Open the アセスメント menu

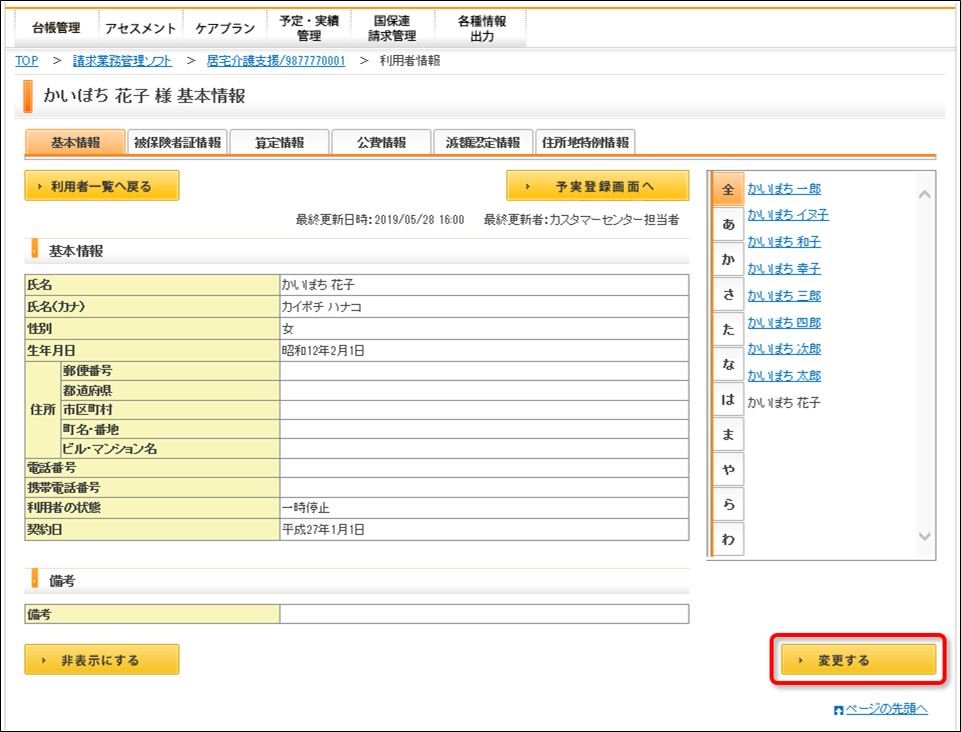point(140,28)
